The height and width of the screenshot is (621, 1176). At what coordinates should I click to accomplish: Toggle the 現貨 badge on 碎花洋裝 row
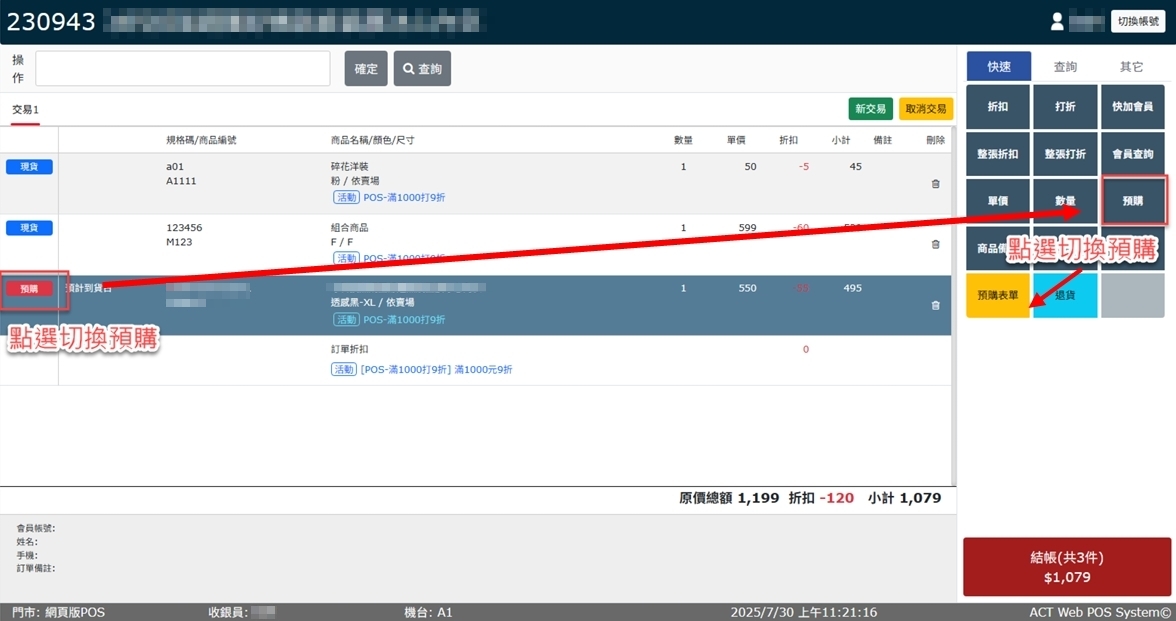click(29, 167)
